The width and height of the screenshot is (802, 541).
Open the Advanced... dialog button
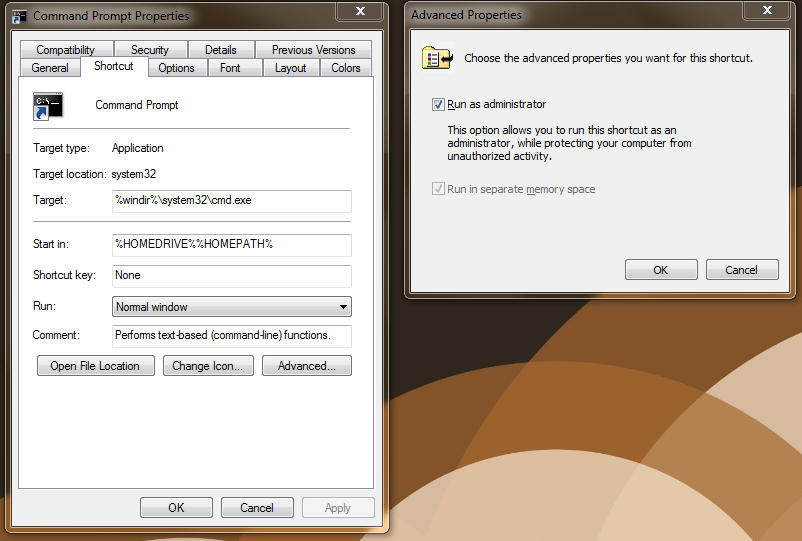pyautogui.click(x=306, y=366)
